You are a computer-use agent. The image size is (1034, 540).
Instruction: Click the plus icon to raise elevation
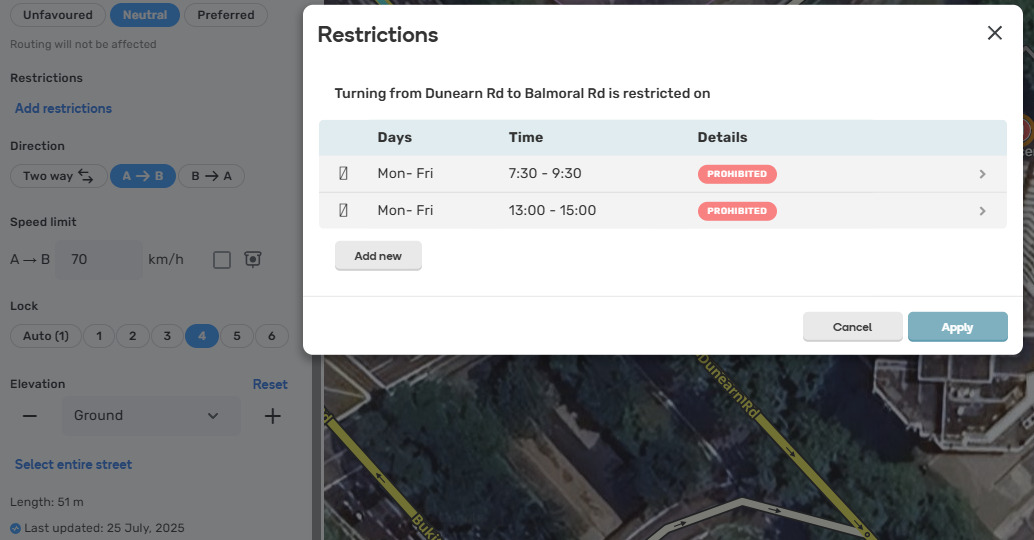272,416
